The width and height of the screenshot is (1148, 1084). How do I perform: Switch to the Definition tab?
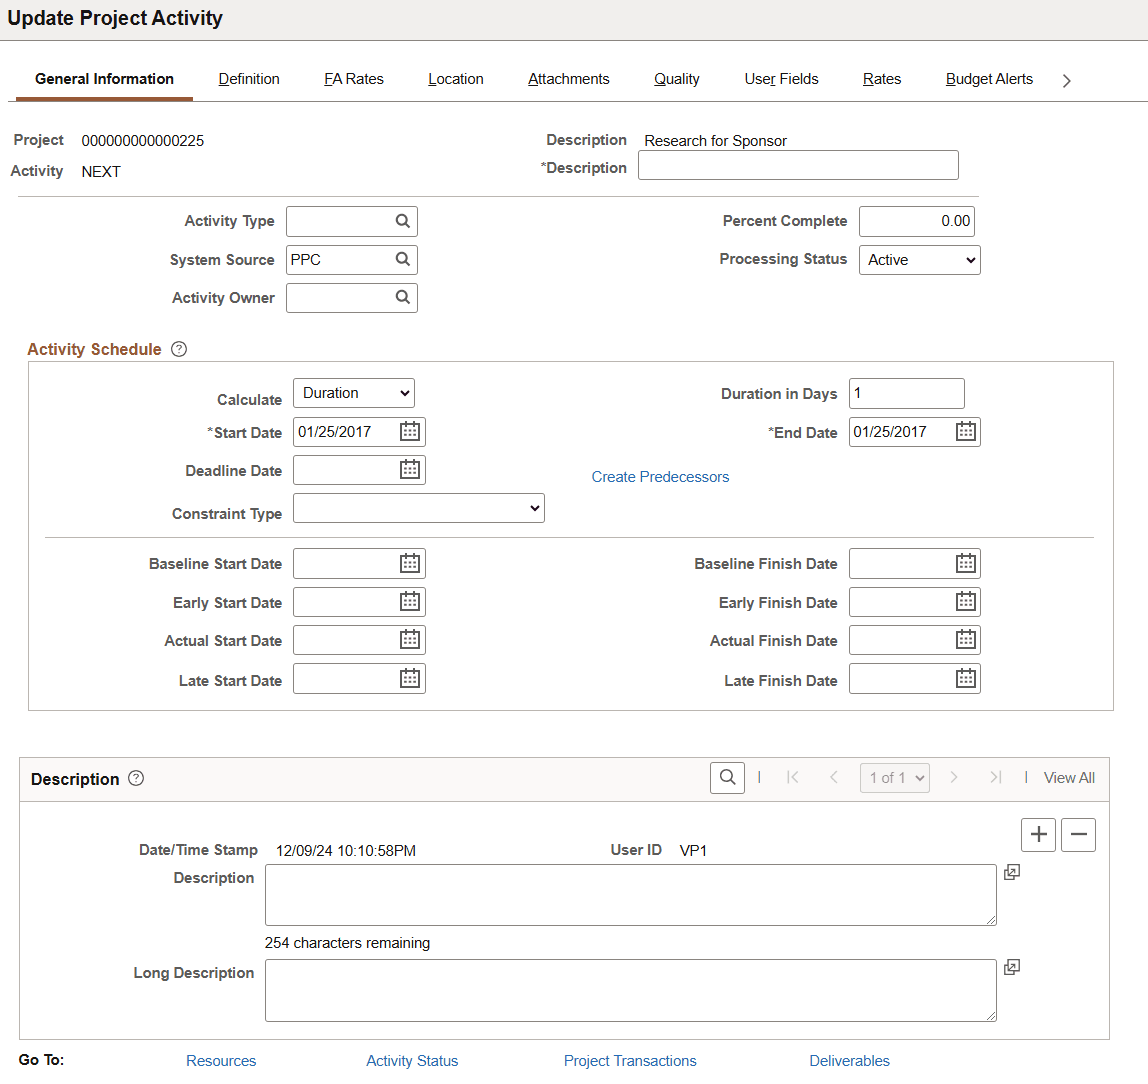(248, 78)
